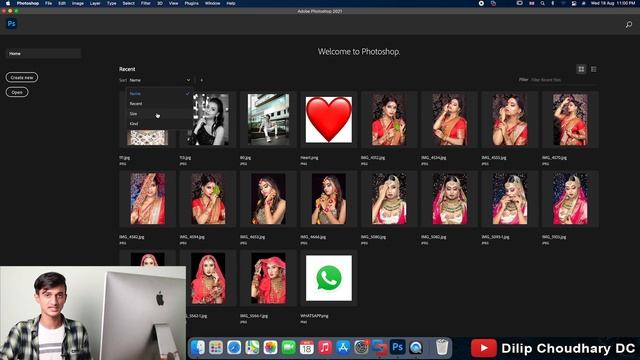The height and width of the screenshot is (360, 640).
Task: Open Launchpad from the Dock
Action: (216, 348)
